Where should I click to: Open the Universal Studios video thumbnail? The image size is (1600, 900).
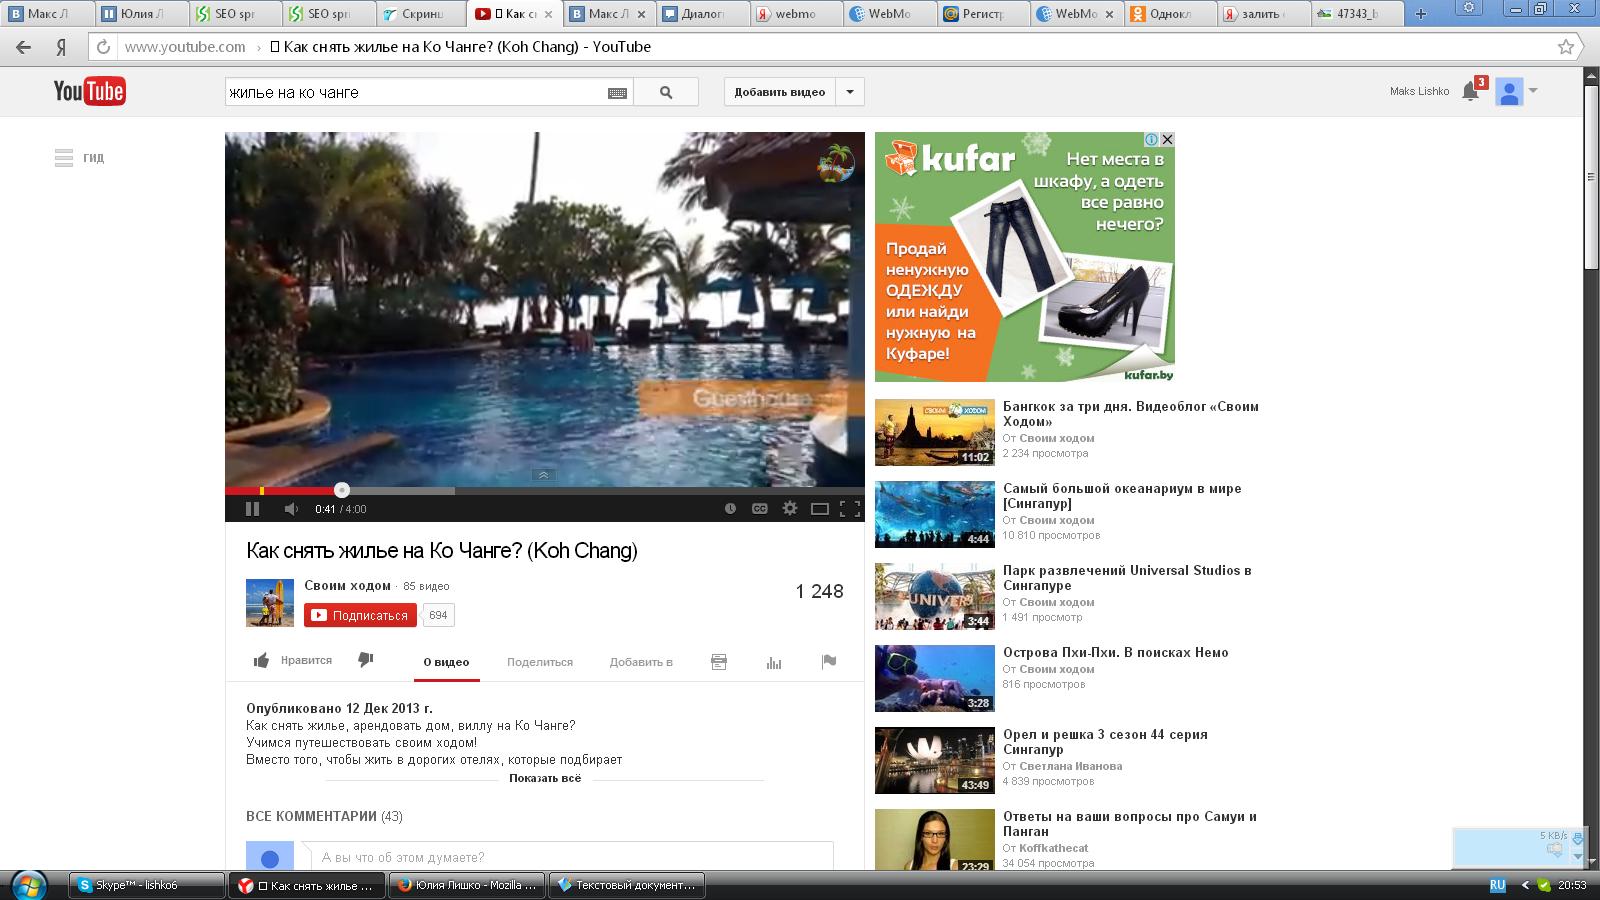click(935, 596)
